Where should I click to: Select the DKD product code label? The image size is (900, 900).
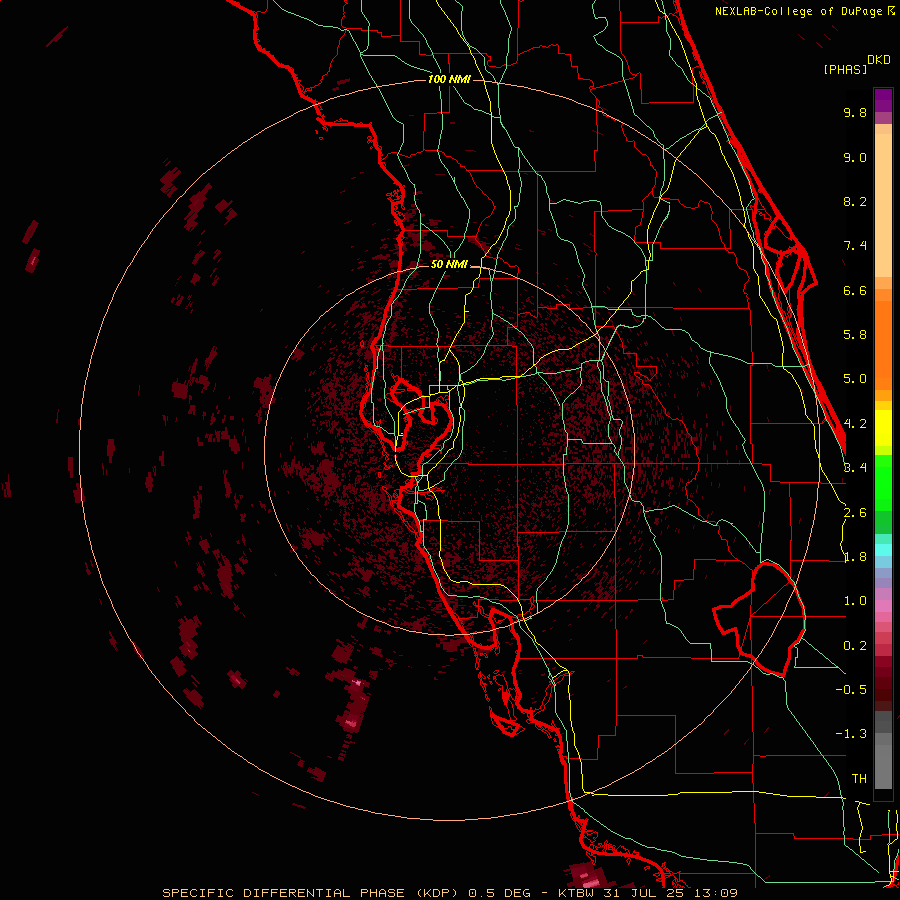878,60
